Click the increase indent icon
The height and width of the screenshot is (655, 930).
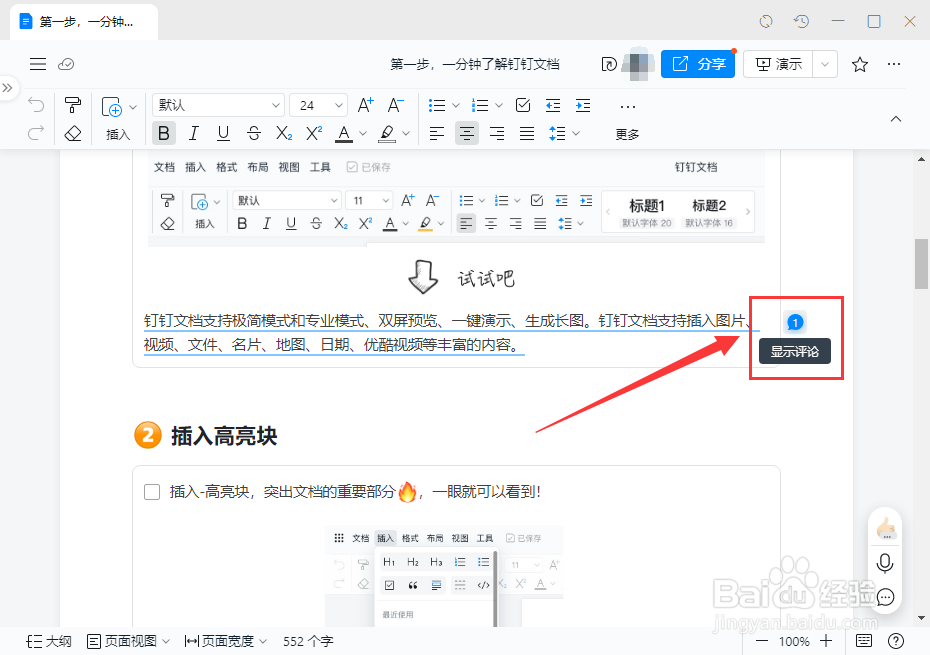coord(583,106)
